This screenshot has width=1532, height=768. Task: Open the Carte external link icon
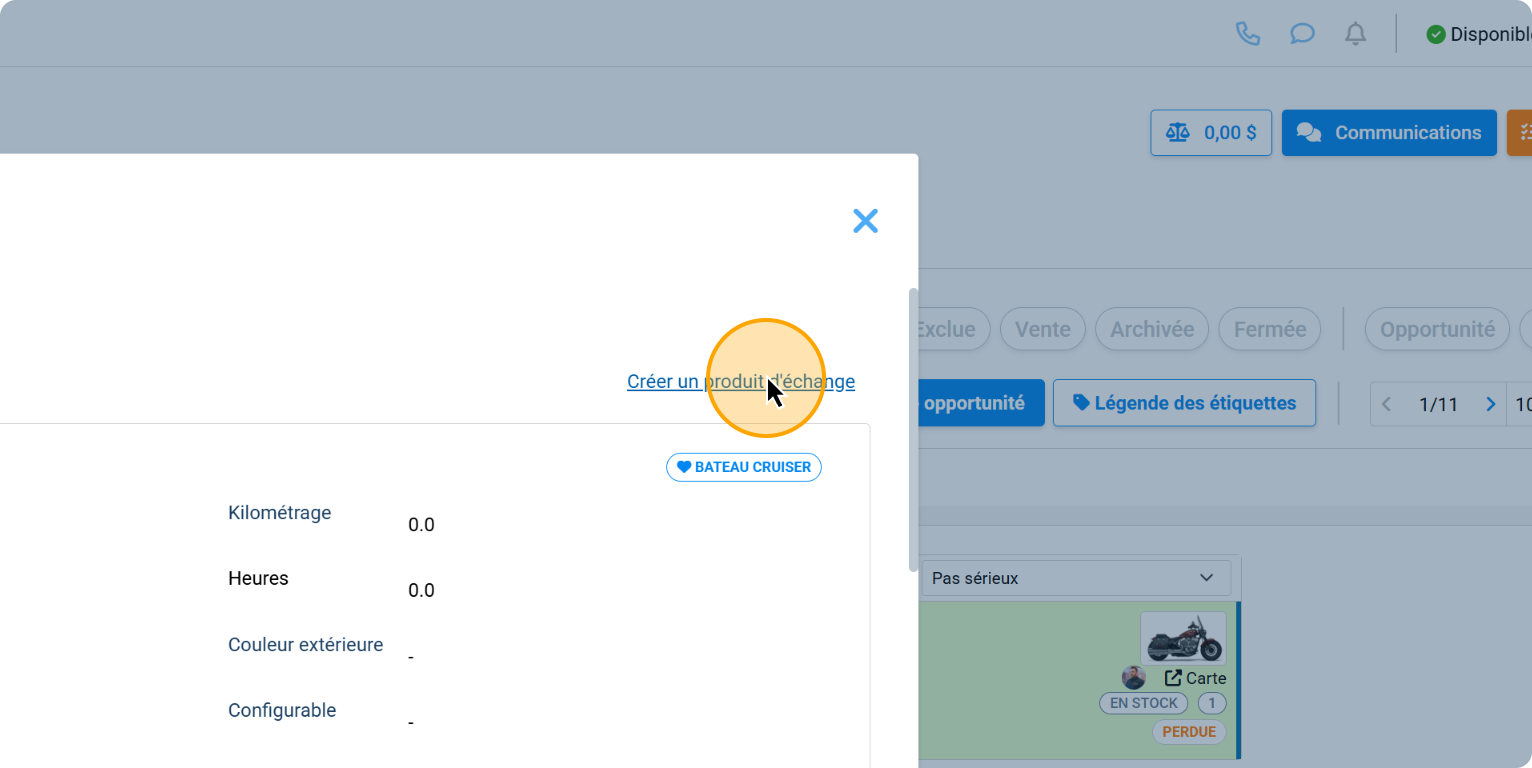1174,678
